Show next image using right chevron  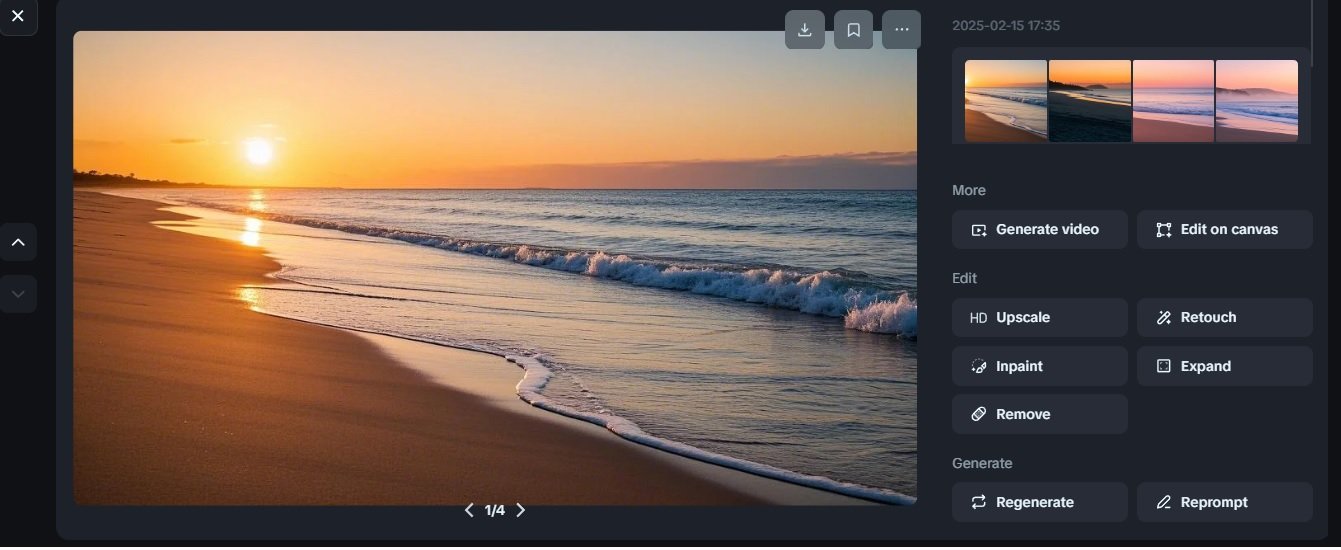click(x=520, y=510)
